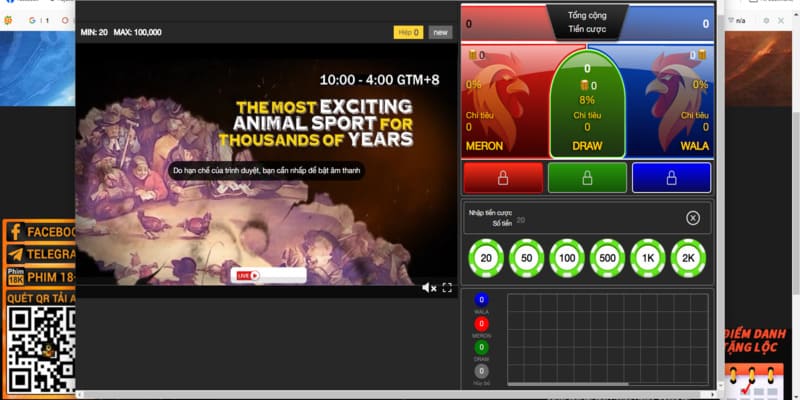
Task: Click the calendar check-in icon
Action: tap(754, 381)
